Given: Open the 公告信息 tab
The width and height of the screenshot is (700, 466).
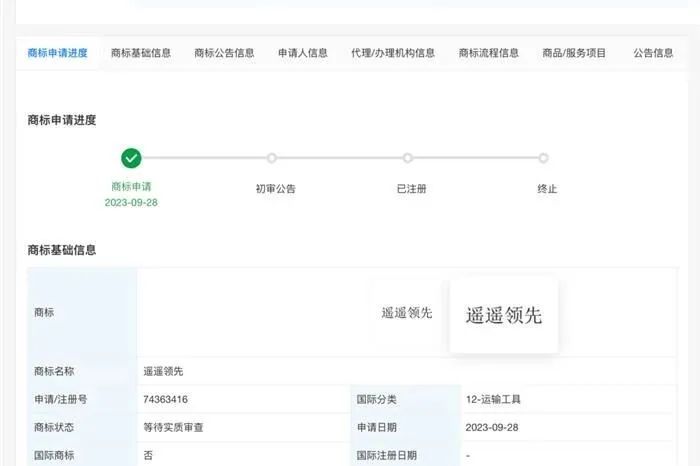Looking at the screenshot, I should click(x=653, y=53).
